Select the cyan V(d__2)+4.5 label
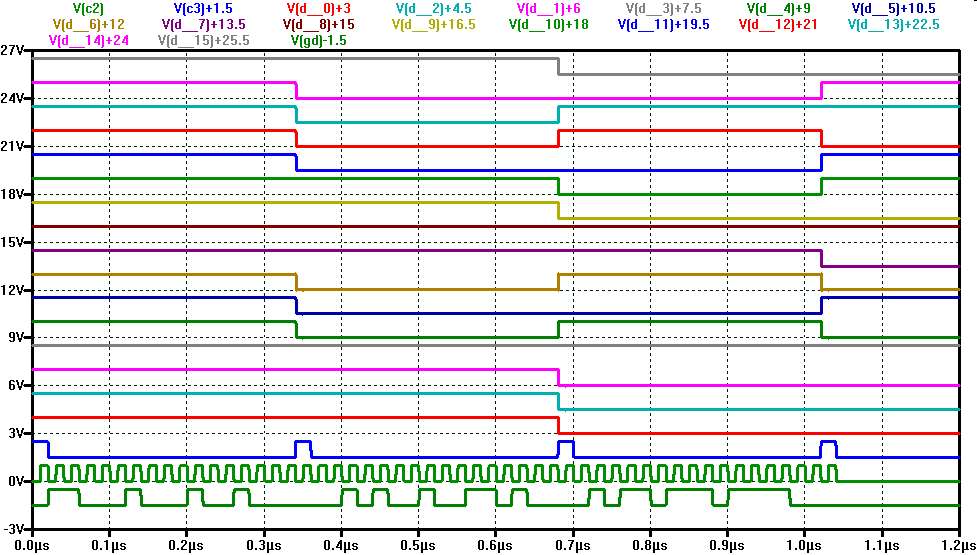The height and width of the screenshot is (555, 977). point(430,8)
